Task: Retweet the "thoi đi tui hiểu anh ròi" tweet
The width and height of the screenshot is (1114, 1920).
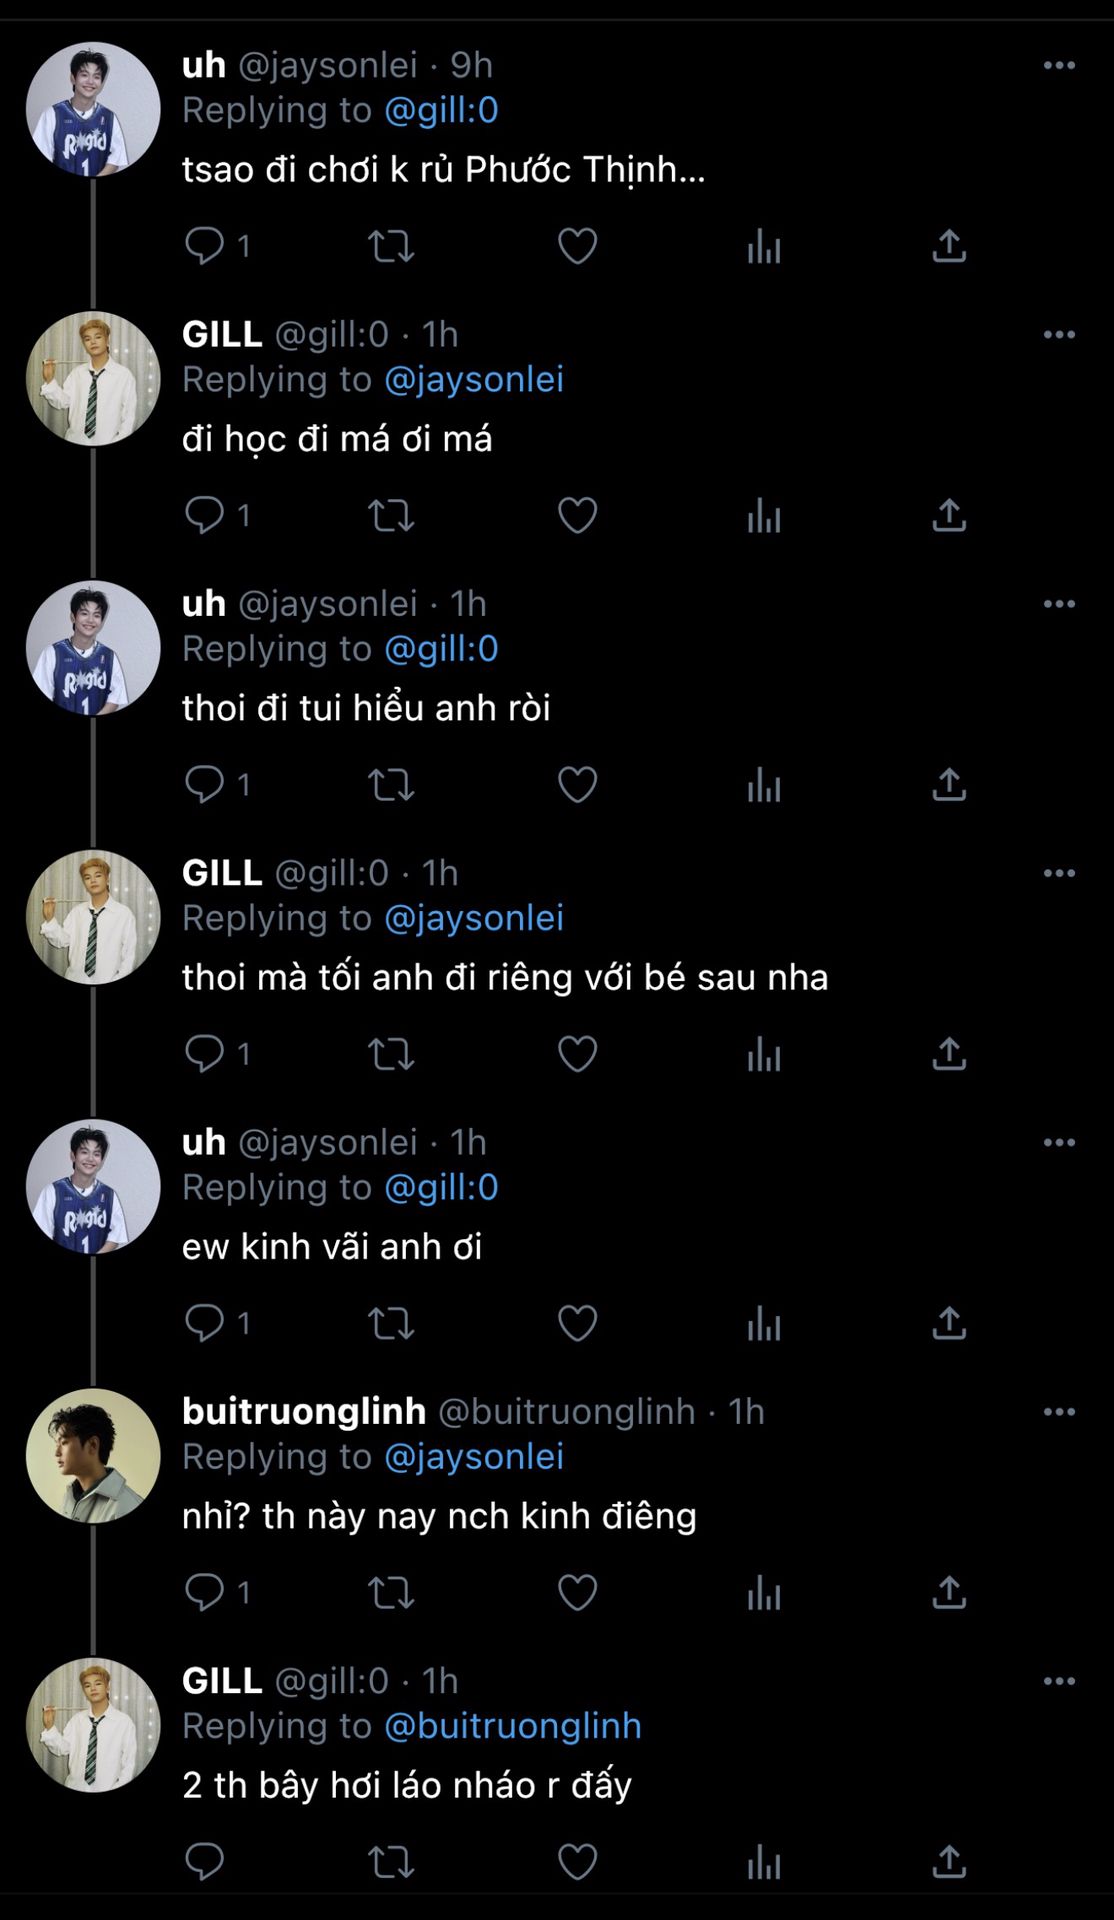Action: 391,785
